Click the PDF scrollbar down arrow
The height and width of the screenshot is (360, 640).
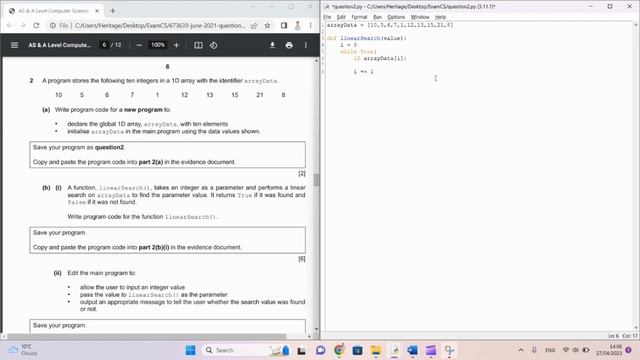click(316, 329)
